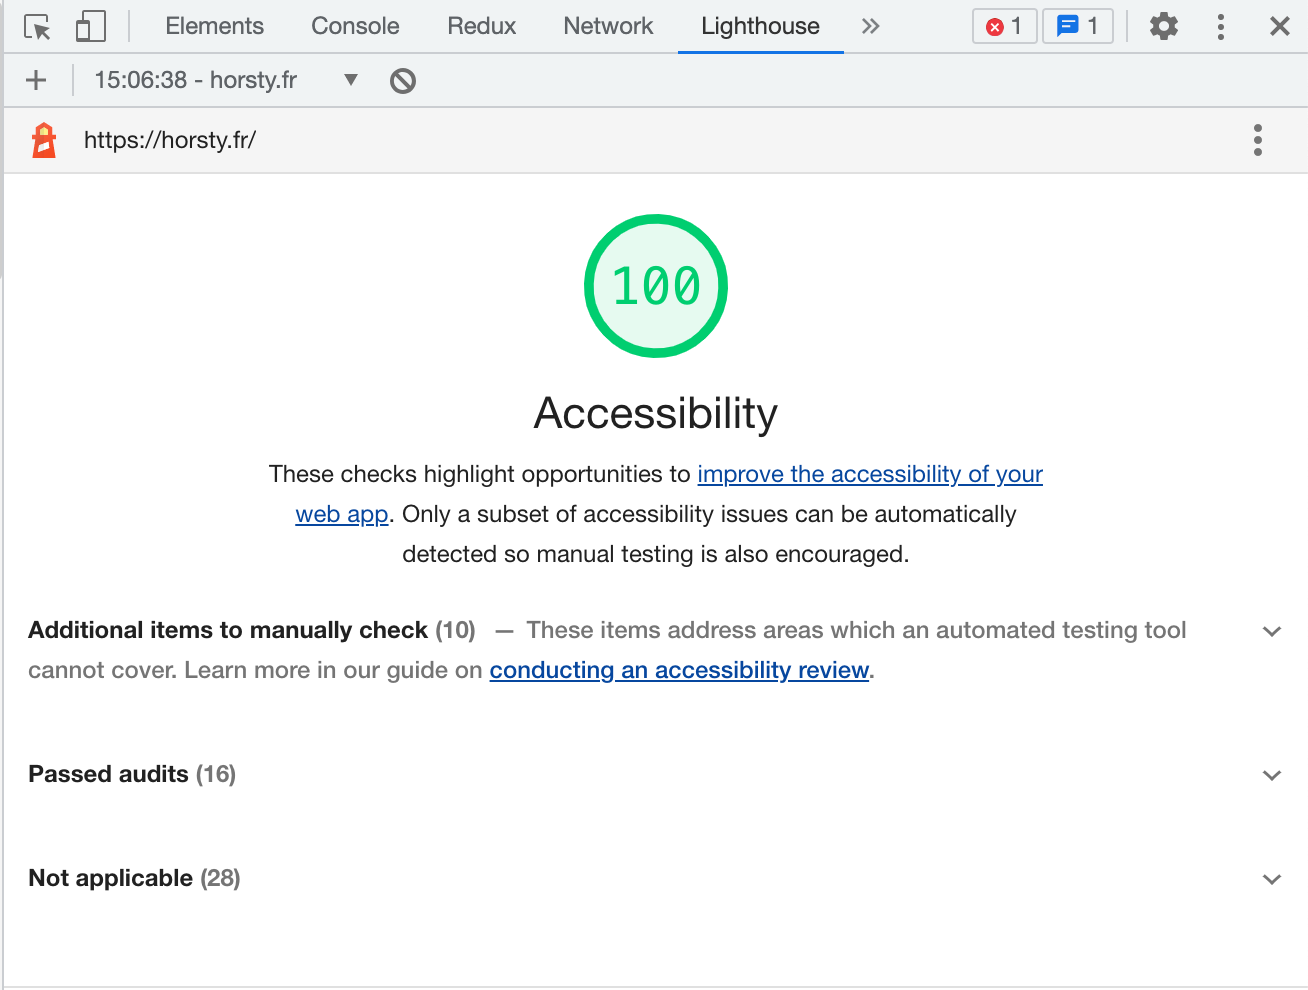The height and width of the screenshot is (990, 1308).
Task: Open the Lighthouse report tools menu
Action: [1258, 140]
